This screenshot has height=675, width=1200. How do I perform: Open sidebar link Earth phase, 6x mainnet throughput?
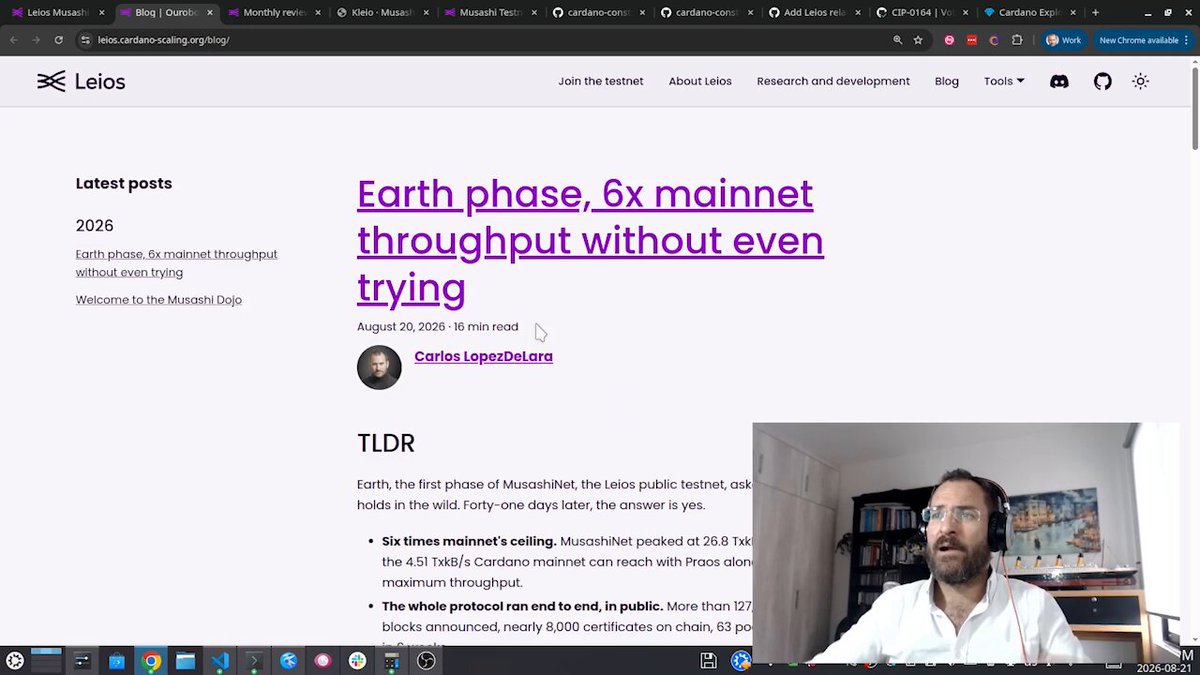(176, 263)
